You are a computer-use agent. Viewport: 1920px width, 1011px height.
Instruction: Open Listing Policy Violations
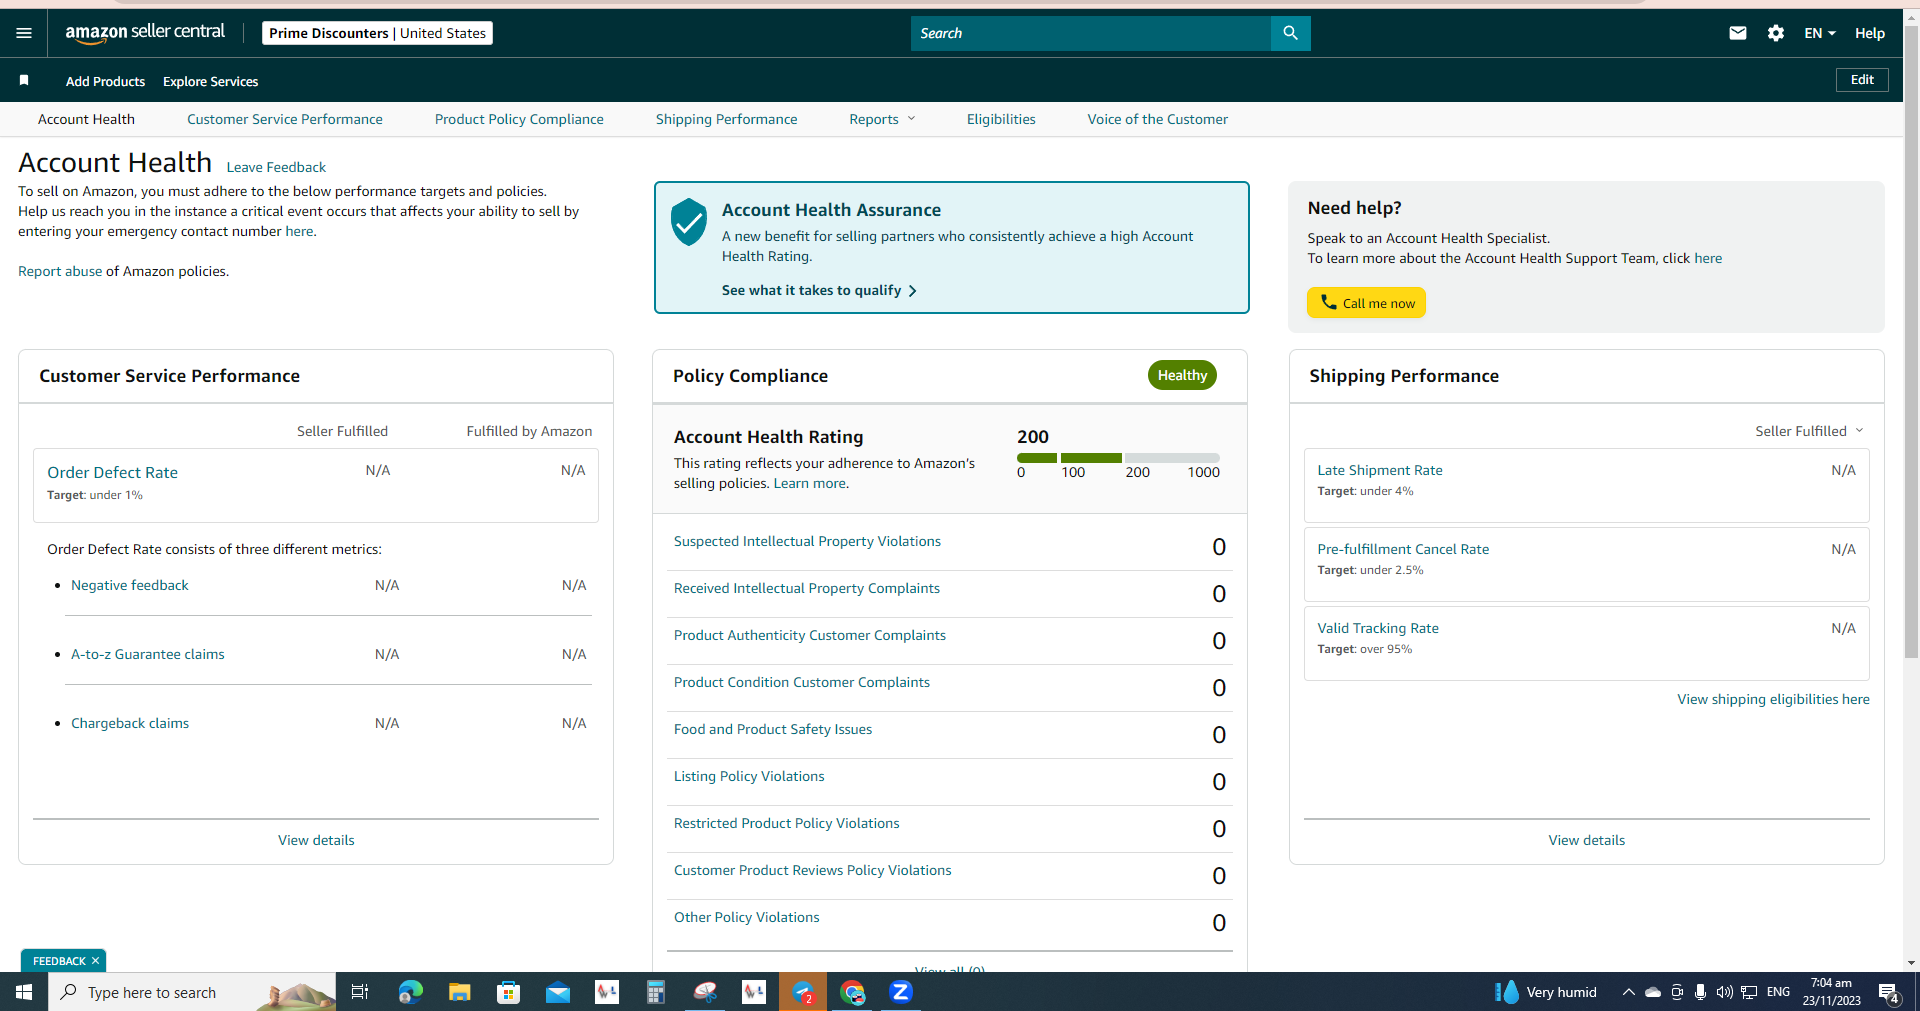[x=749, y=776]
